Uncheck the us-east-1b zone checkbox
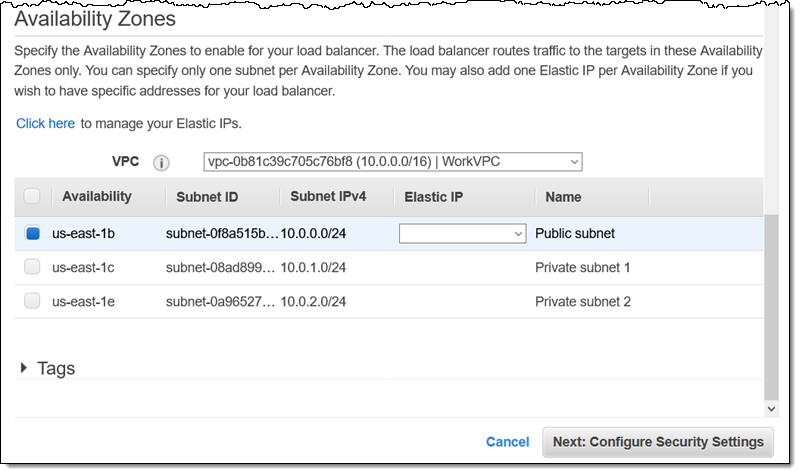This screenshot has width=800, height=474. click(x=32, y=233)
